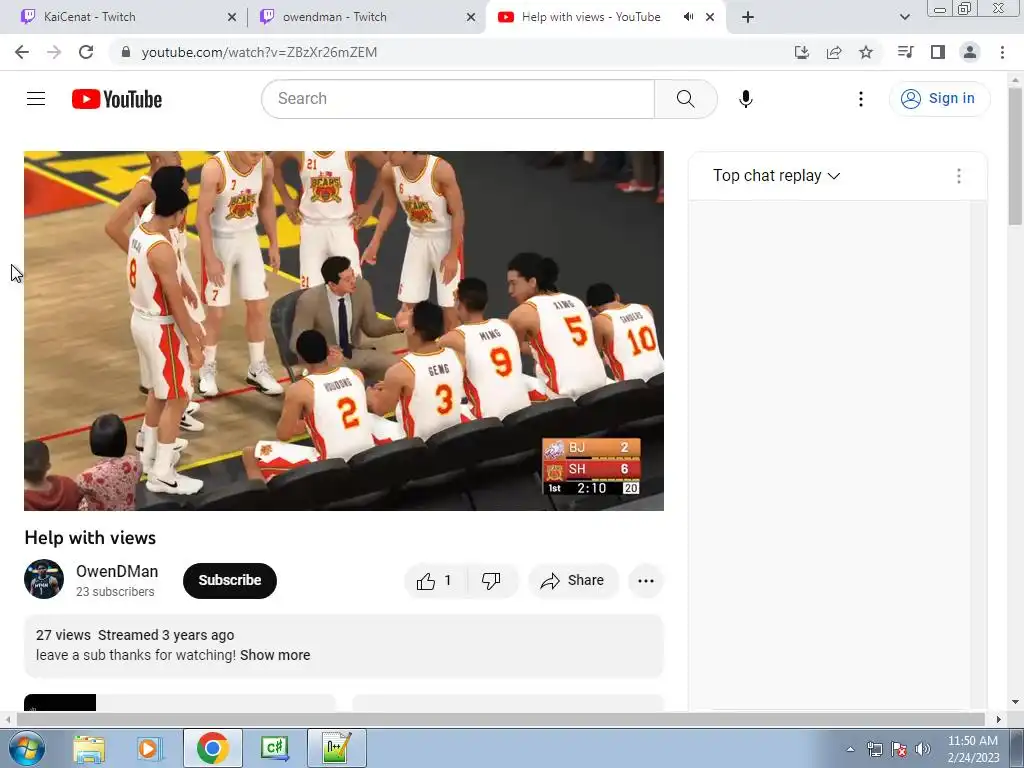Click '27 views Streamed 3 years ago' text
Image resolution: width=1024 pixels, height=768 pixels.
pos(135,635)
